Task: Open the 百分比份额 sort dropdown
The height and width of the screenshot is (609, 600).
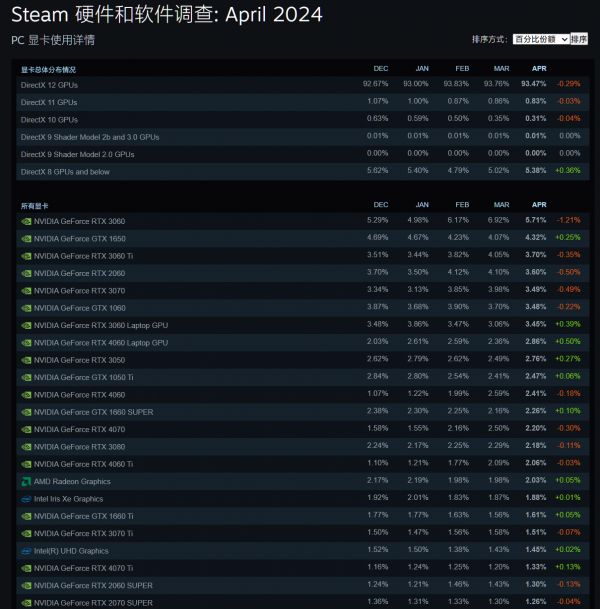Action: [x=541, y=39]
